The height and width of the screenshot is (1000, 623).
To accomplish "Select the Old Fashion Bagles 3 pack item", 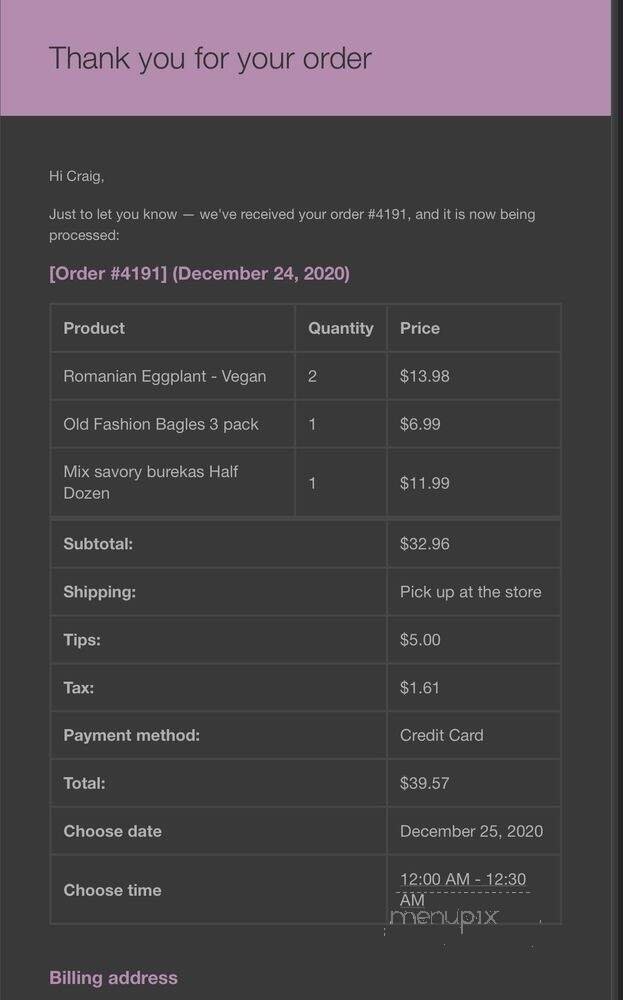I will click(161, 424).
